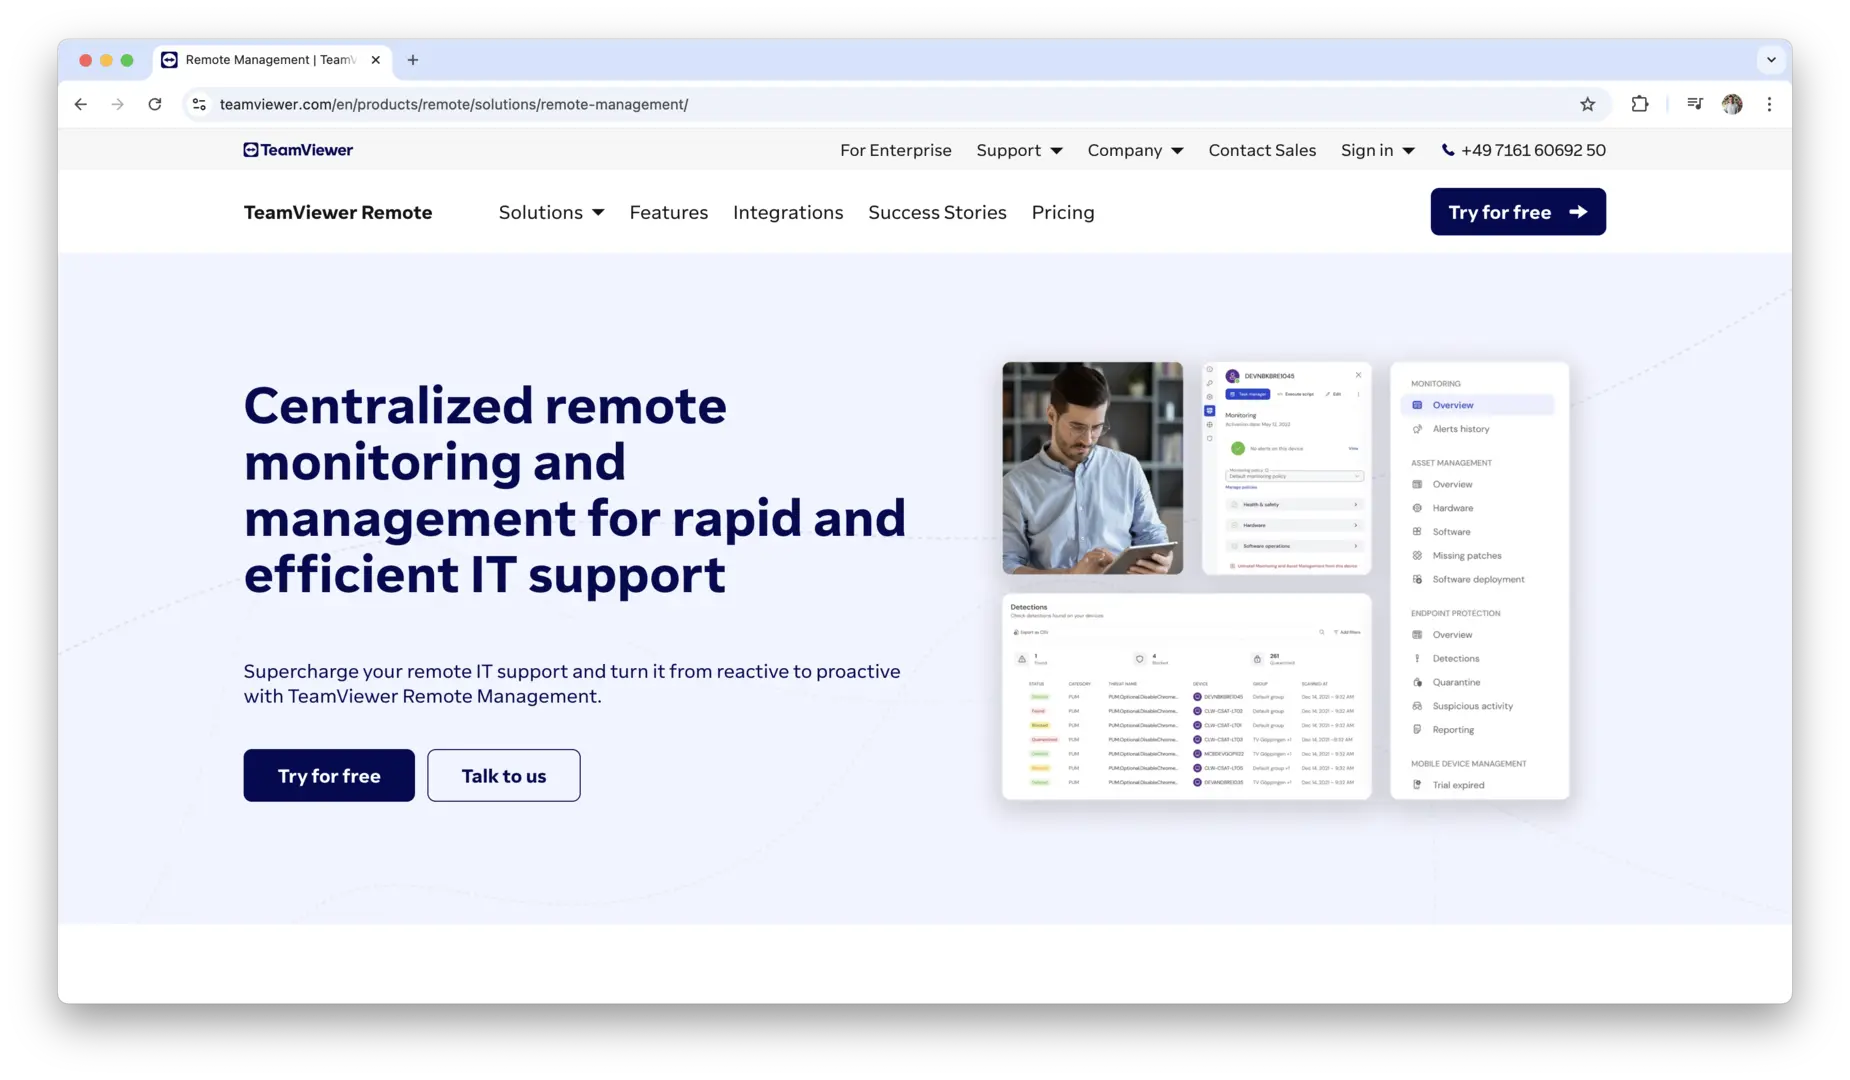Click the browser forward arrow
The height and width of the screenshot is (1080, 1850).
coord(118,104)
